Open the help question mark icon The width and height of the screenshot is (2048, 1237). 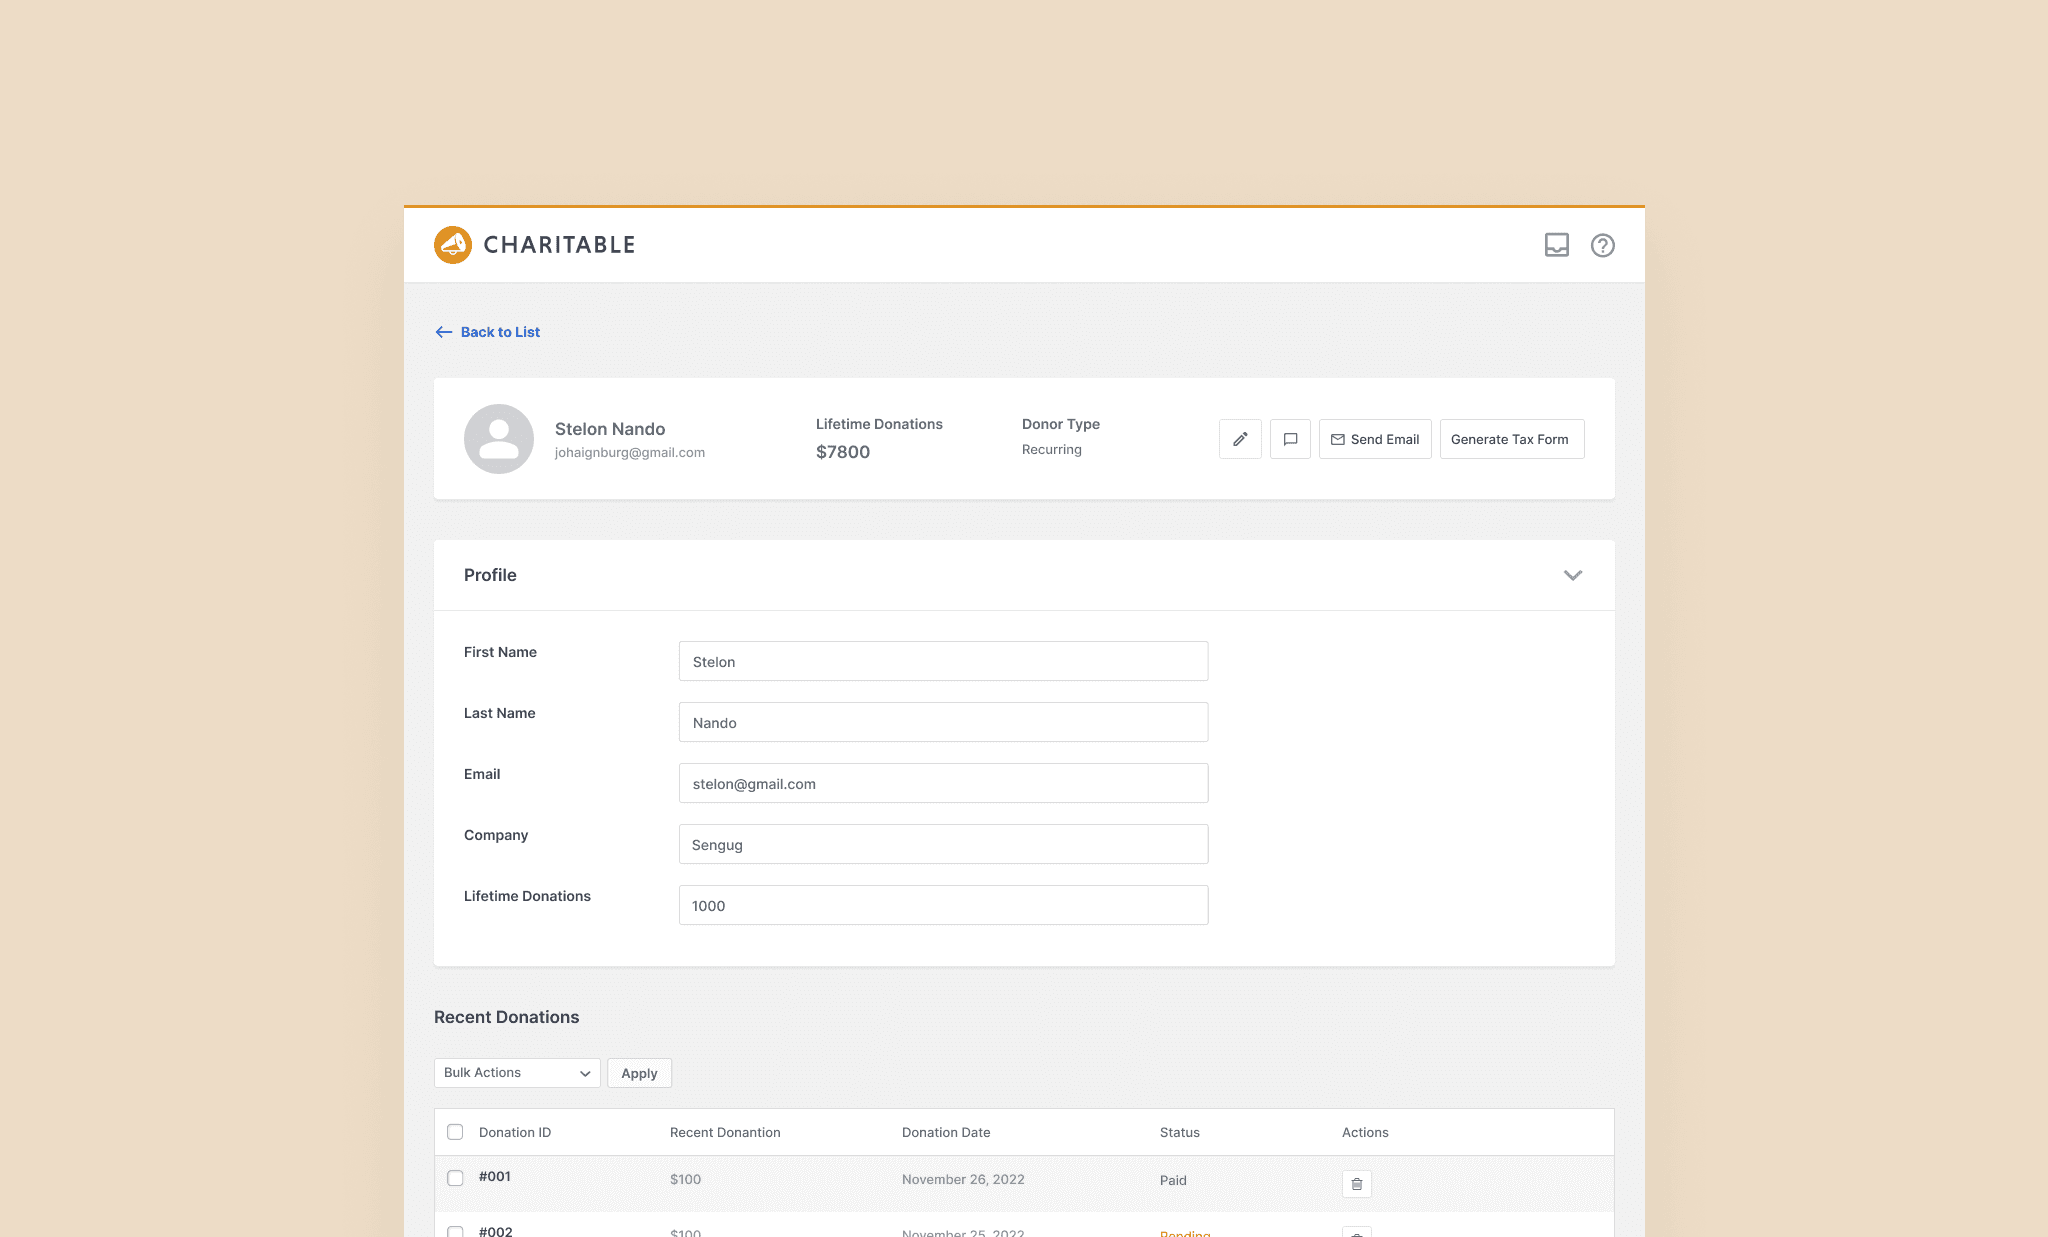pyautogui.click(x=1602, y=245)
